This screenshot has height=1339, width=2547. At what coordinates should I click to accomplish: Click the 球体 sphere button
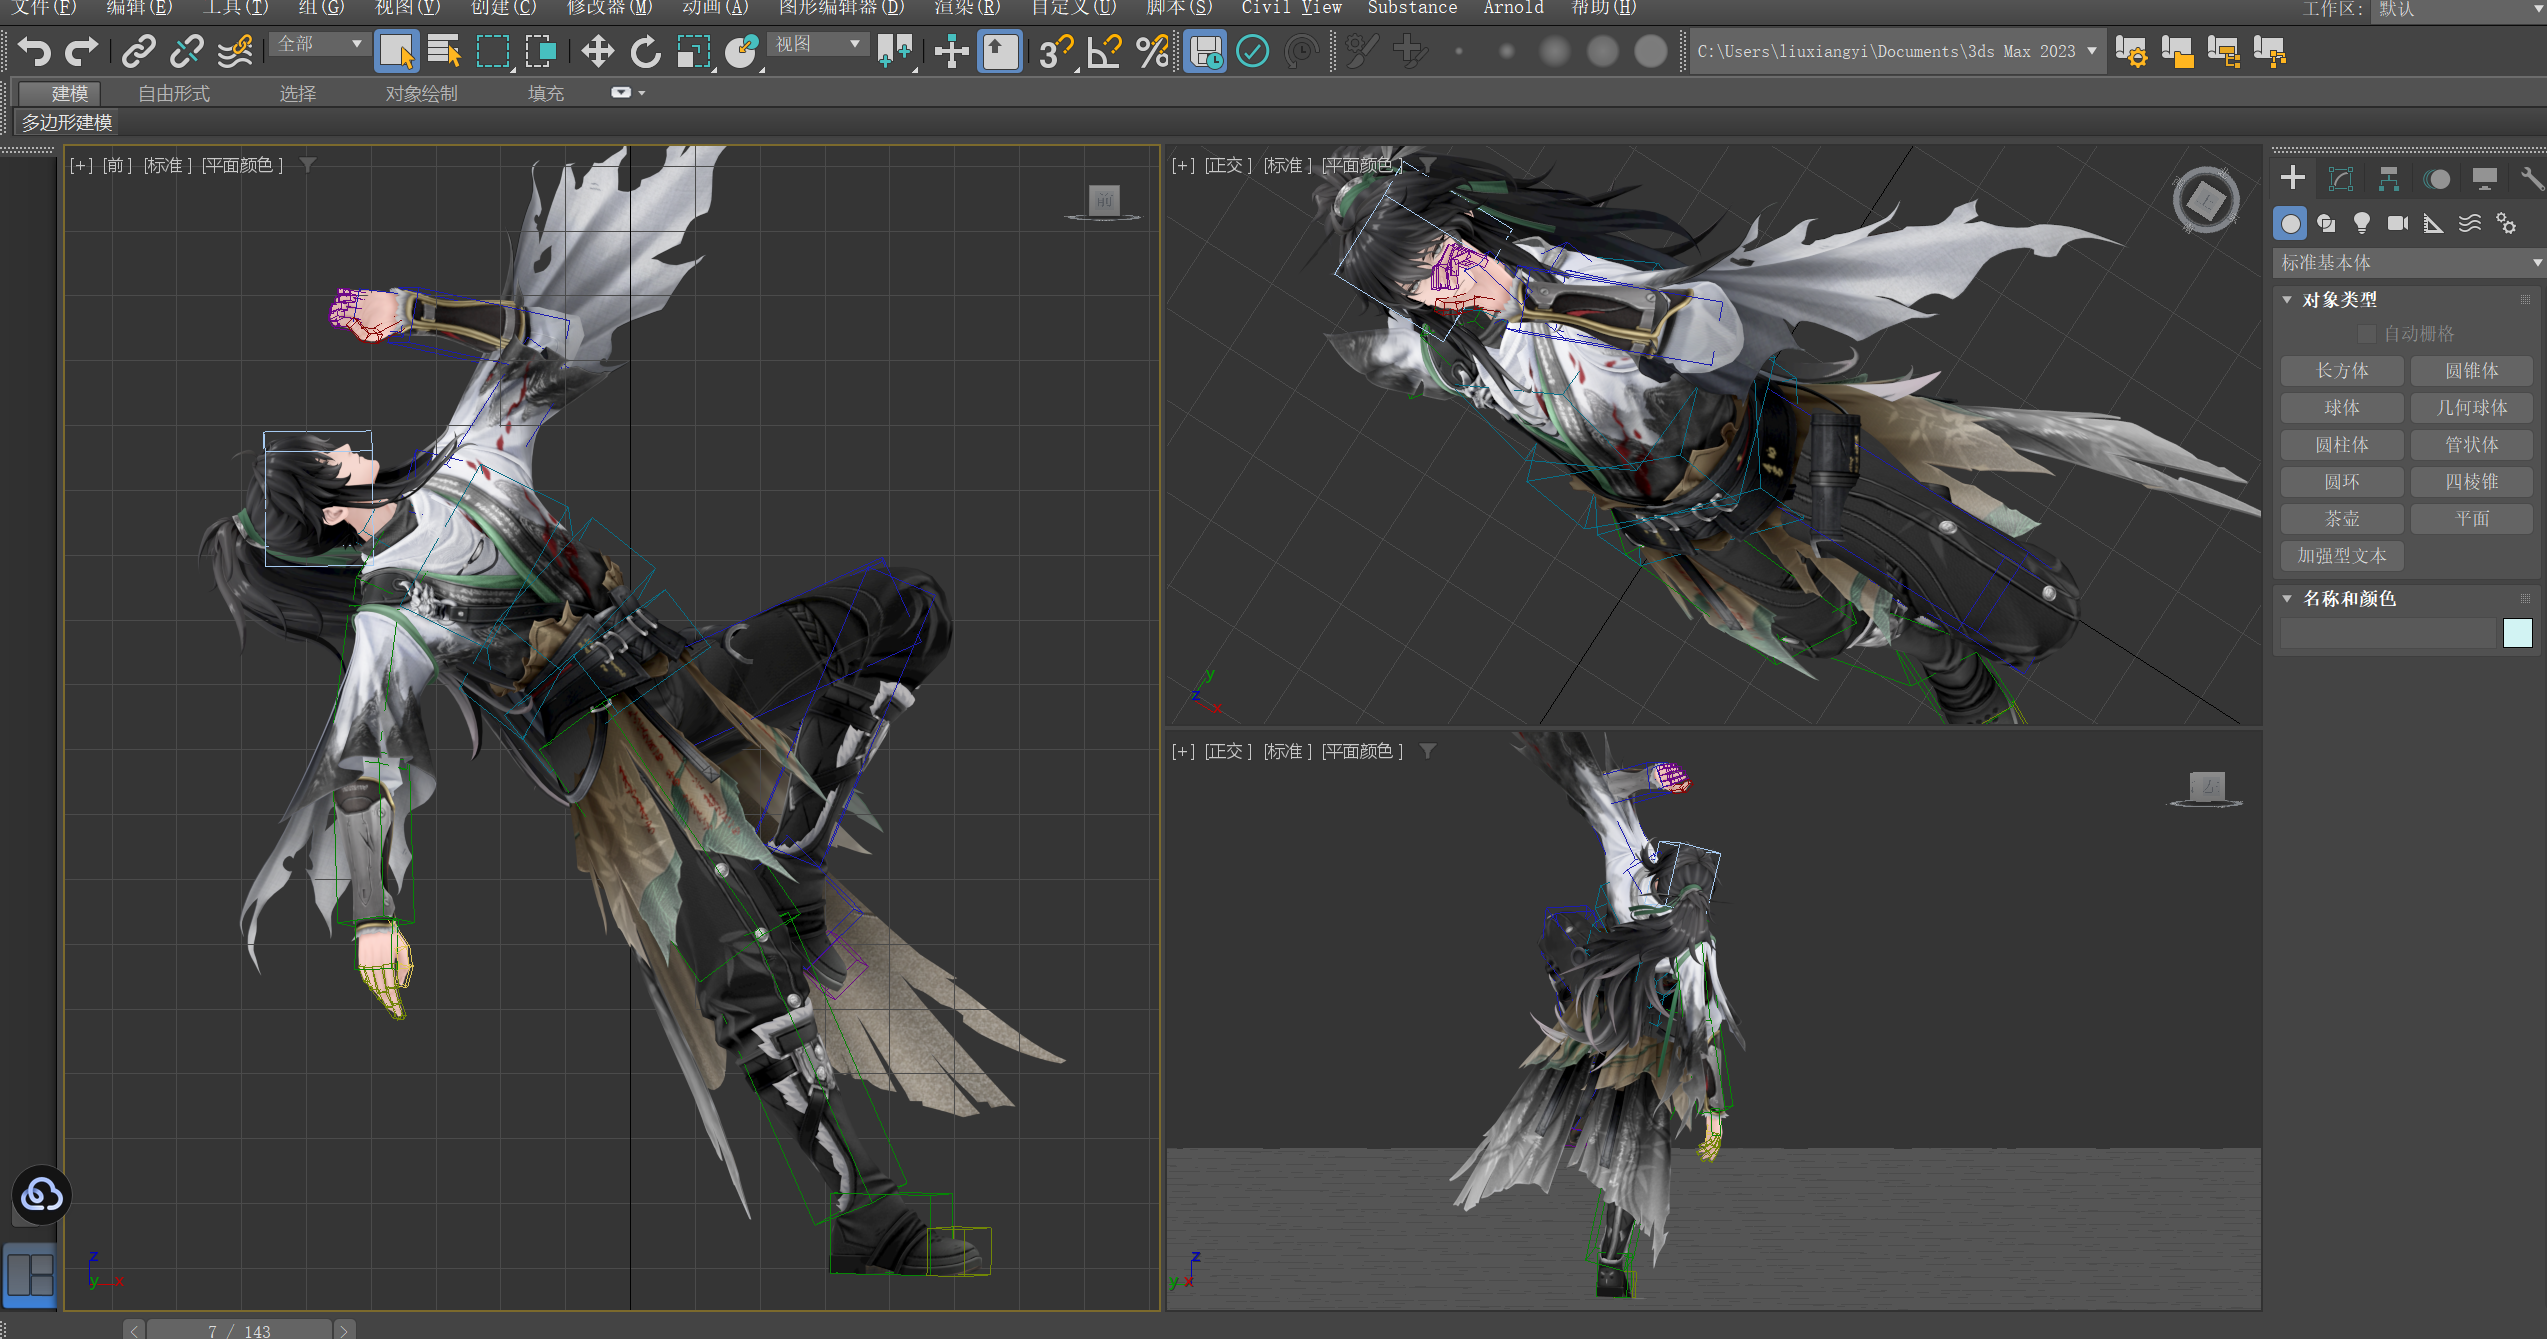pos(2342,408)
